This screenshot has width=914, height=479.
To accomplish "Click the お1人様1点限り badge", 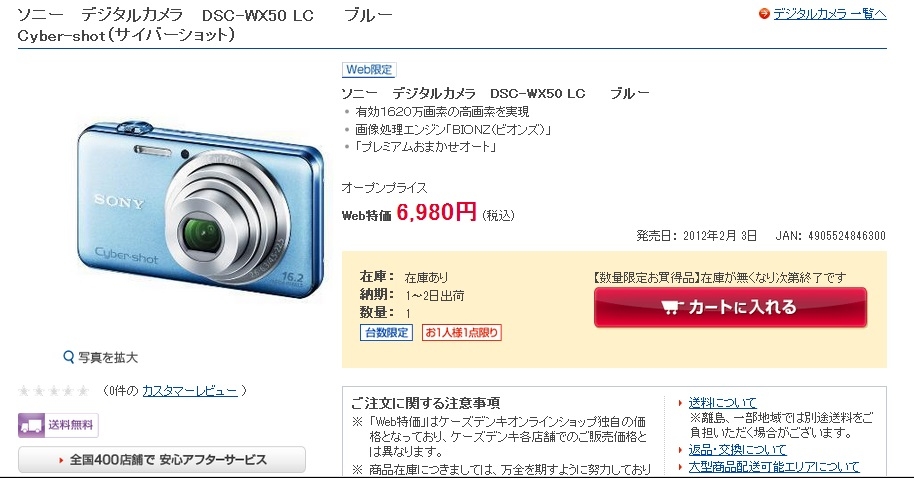I will (462, 333).
